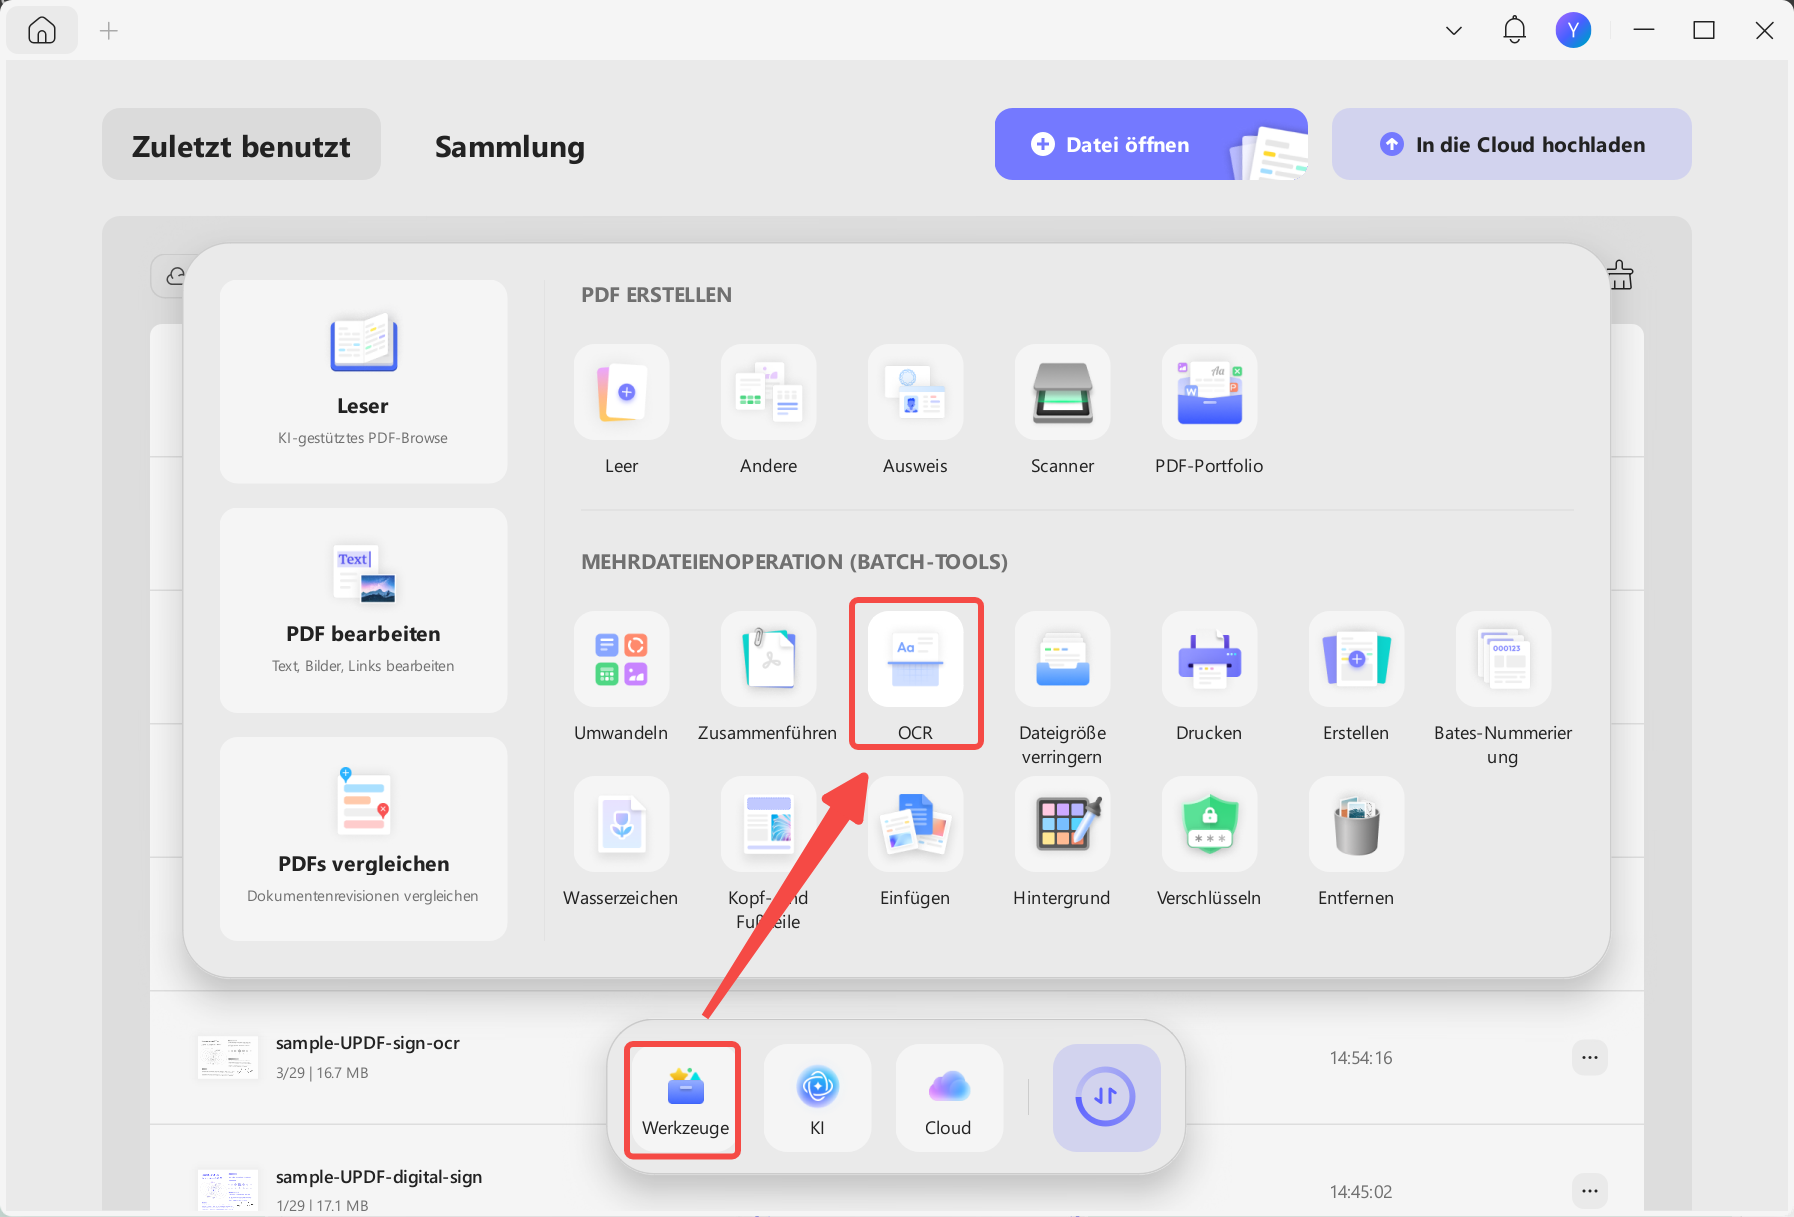The image size is (1794, 1217).
Task: Open more options for sample-UPDF-sign-ocr
Action: (x=1590, y=1057)
